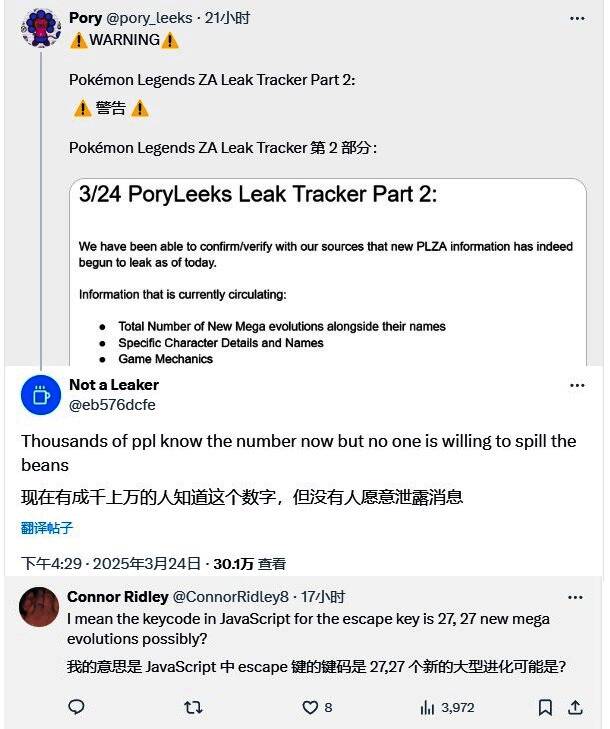
Task: Open more options on Pory's tweet
Action: tap(577, 18)
